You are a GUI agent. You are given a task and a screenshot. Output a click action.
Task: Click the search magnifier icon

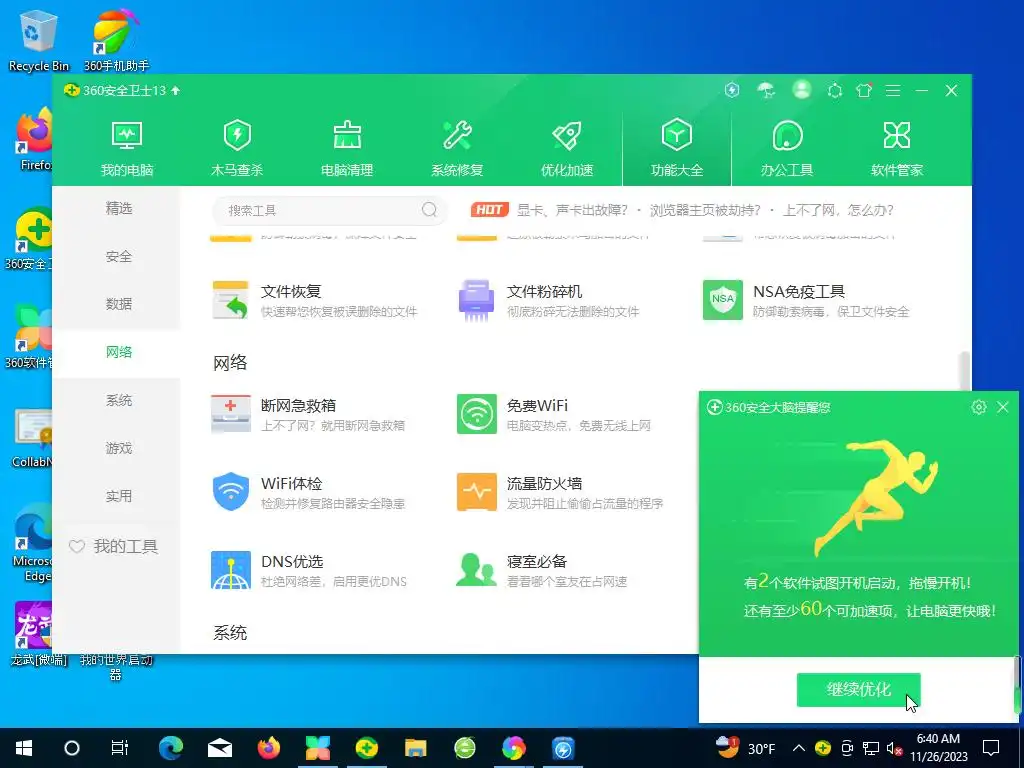(429, 210)
